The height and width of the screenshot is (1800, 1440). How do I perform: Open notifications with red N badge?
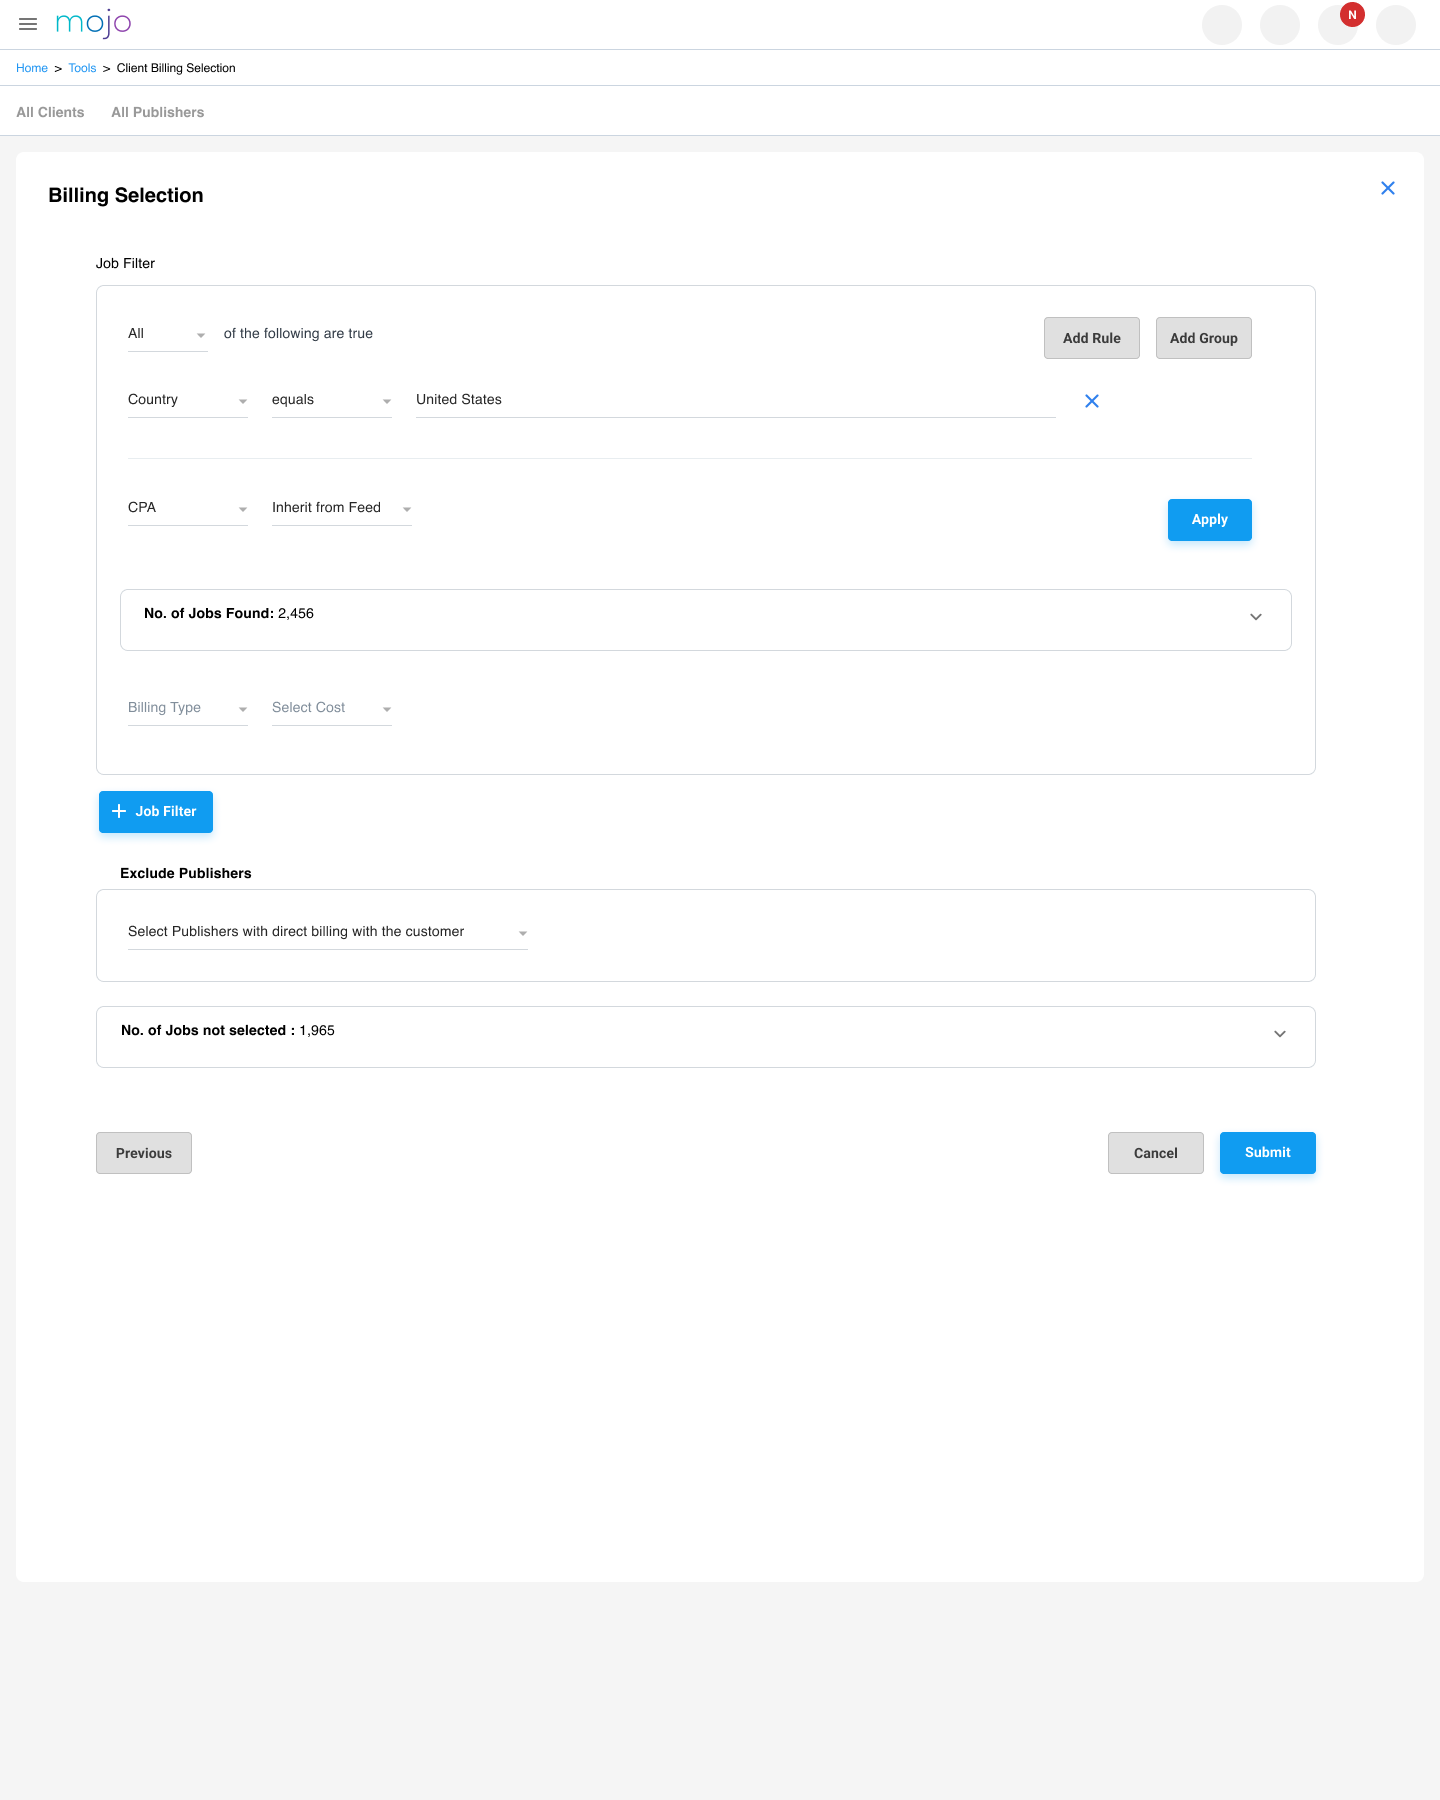click(1338, 24)
